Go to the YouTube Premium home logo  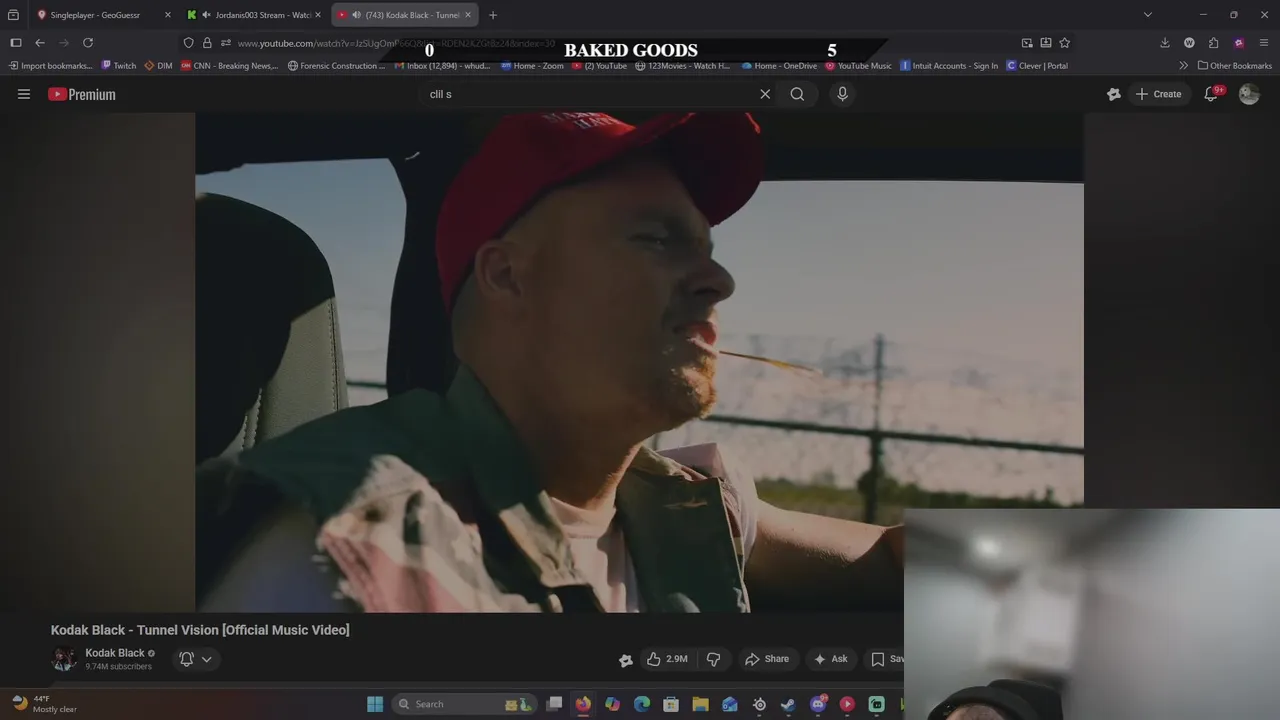pyautogui.click(x=82, y=94)
